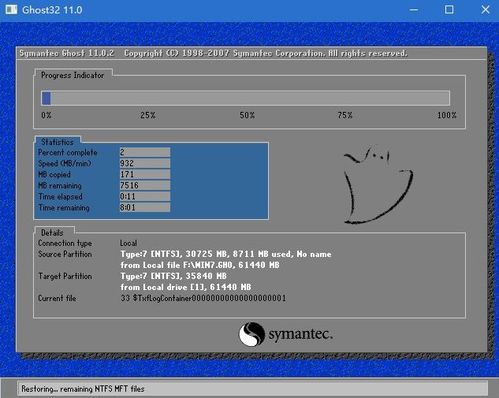Click the Current file label
Viewport: 499px width, 398px height.
(x=57, y=298)
